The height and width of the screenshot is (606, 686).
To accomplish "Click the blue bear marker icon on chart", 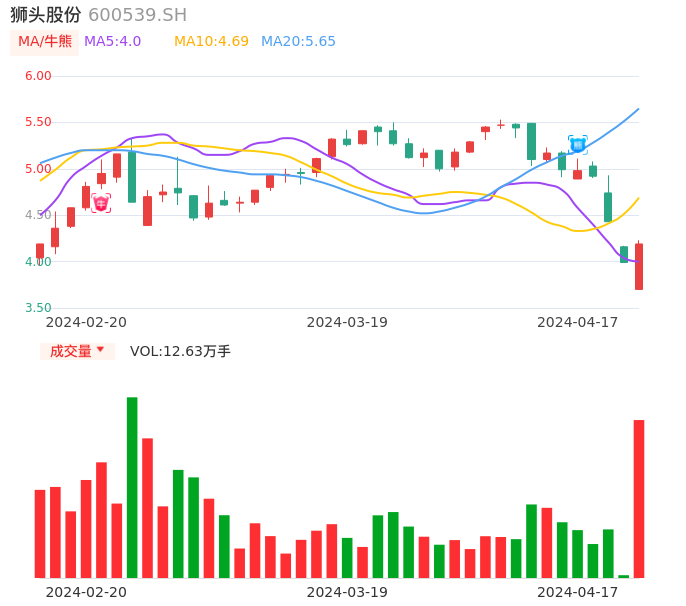I will pos(578,145).
